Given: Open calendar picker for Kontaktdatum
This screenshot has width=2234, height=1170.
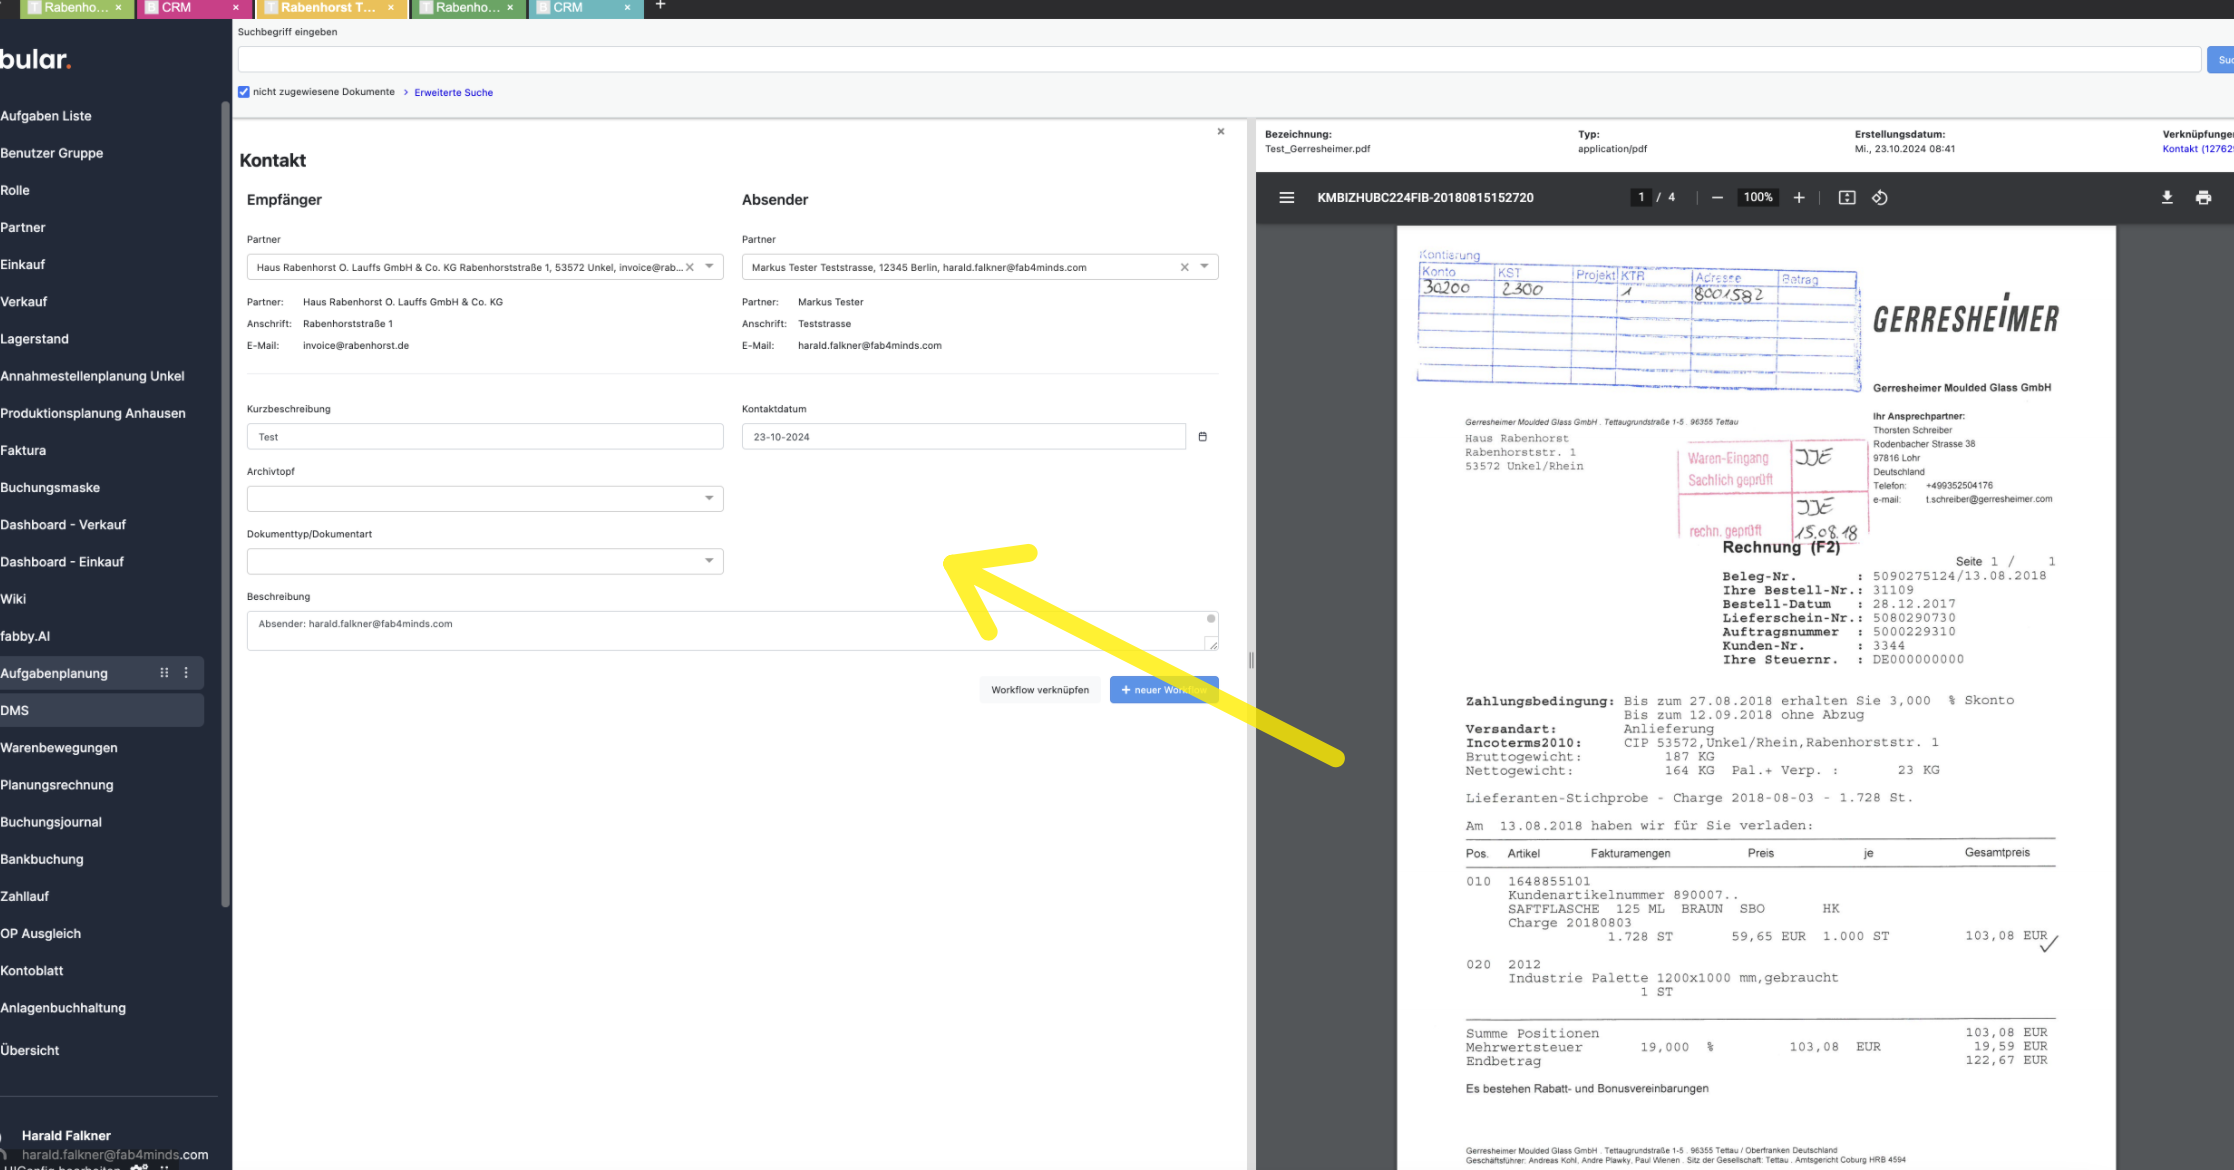Looking at the screenshot, I should point(1202,437).
